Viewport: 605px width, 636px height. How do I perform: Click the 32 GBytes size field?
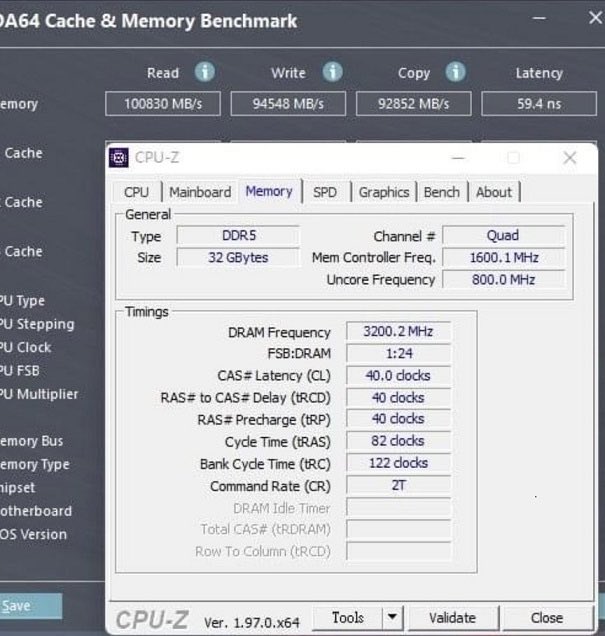tap(238, 257)
